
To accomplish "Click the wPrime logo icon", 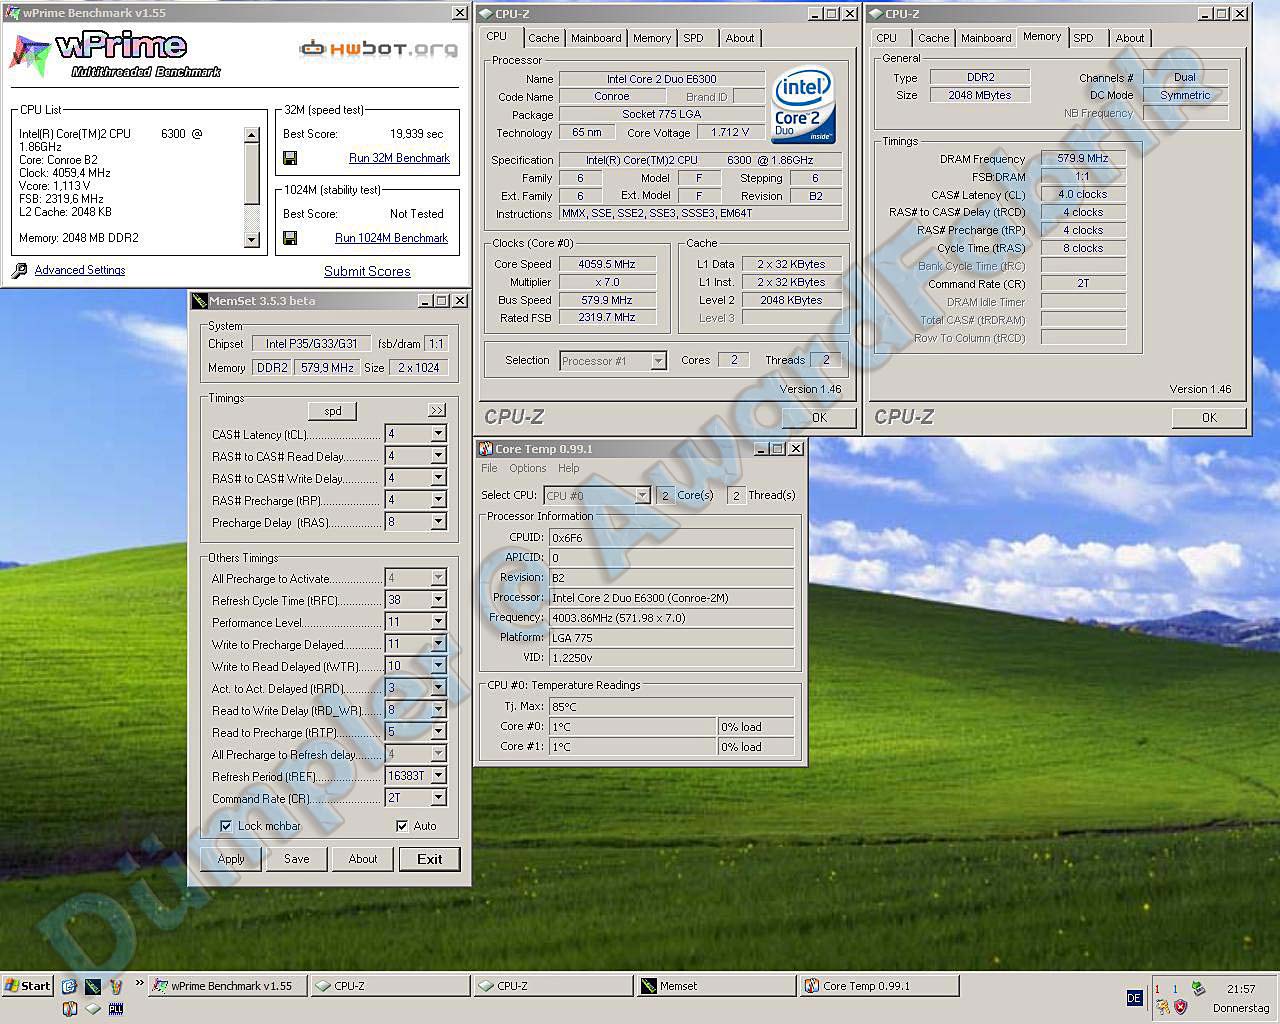I will click(x=30, y=54).
